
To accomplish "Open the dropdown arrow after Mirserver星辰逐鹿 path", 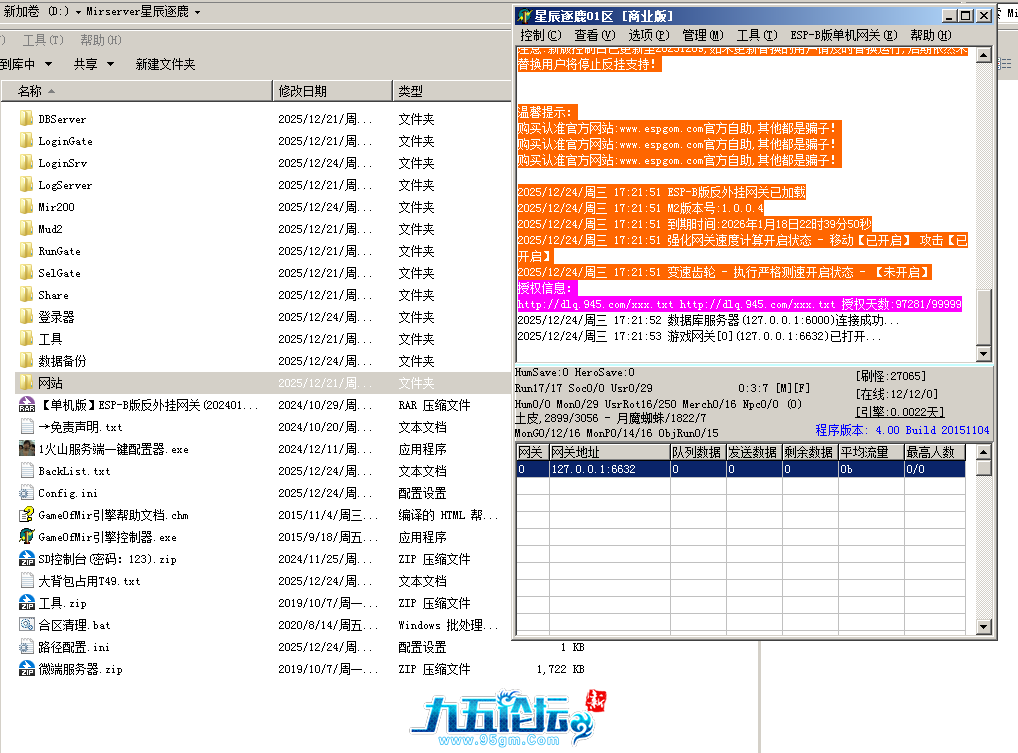I will coord(197,13).
